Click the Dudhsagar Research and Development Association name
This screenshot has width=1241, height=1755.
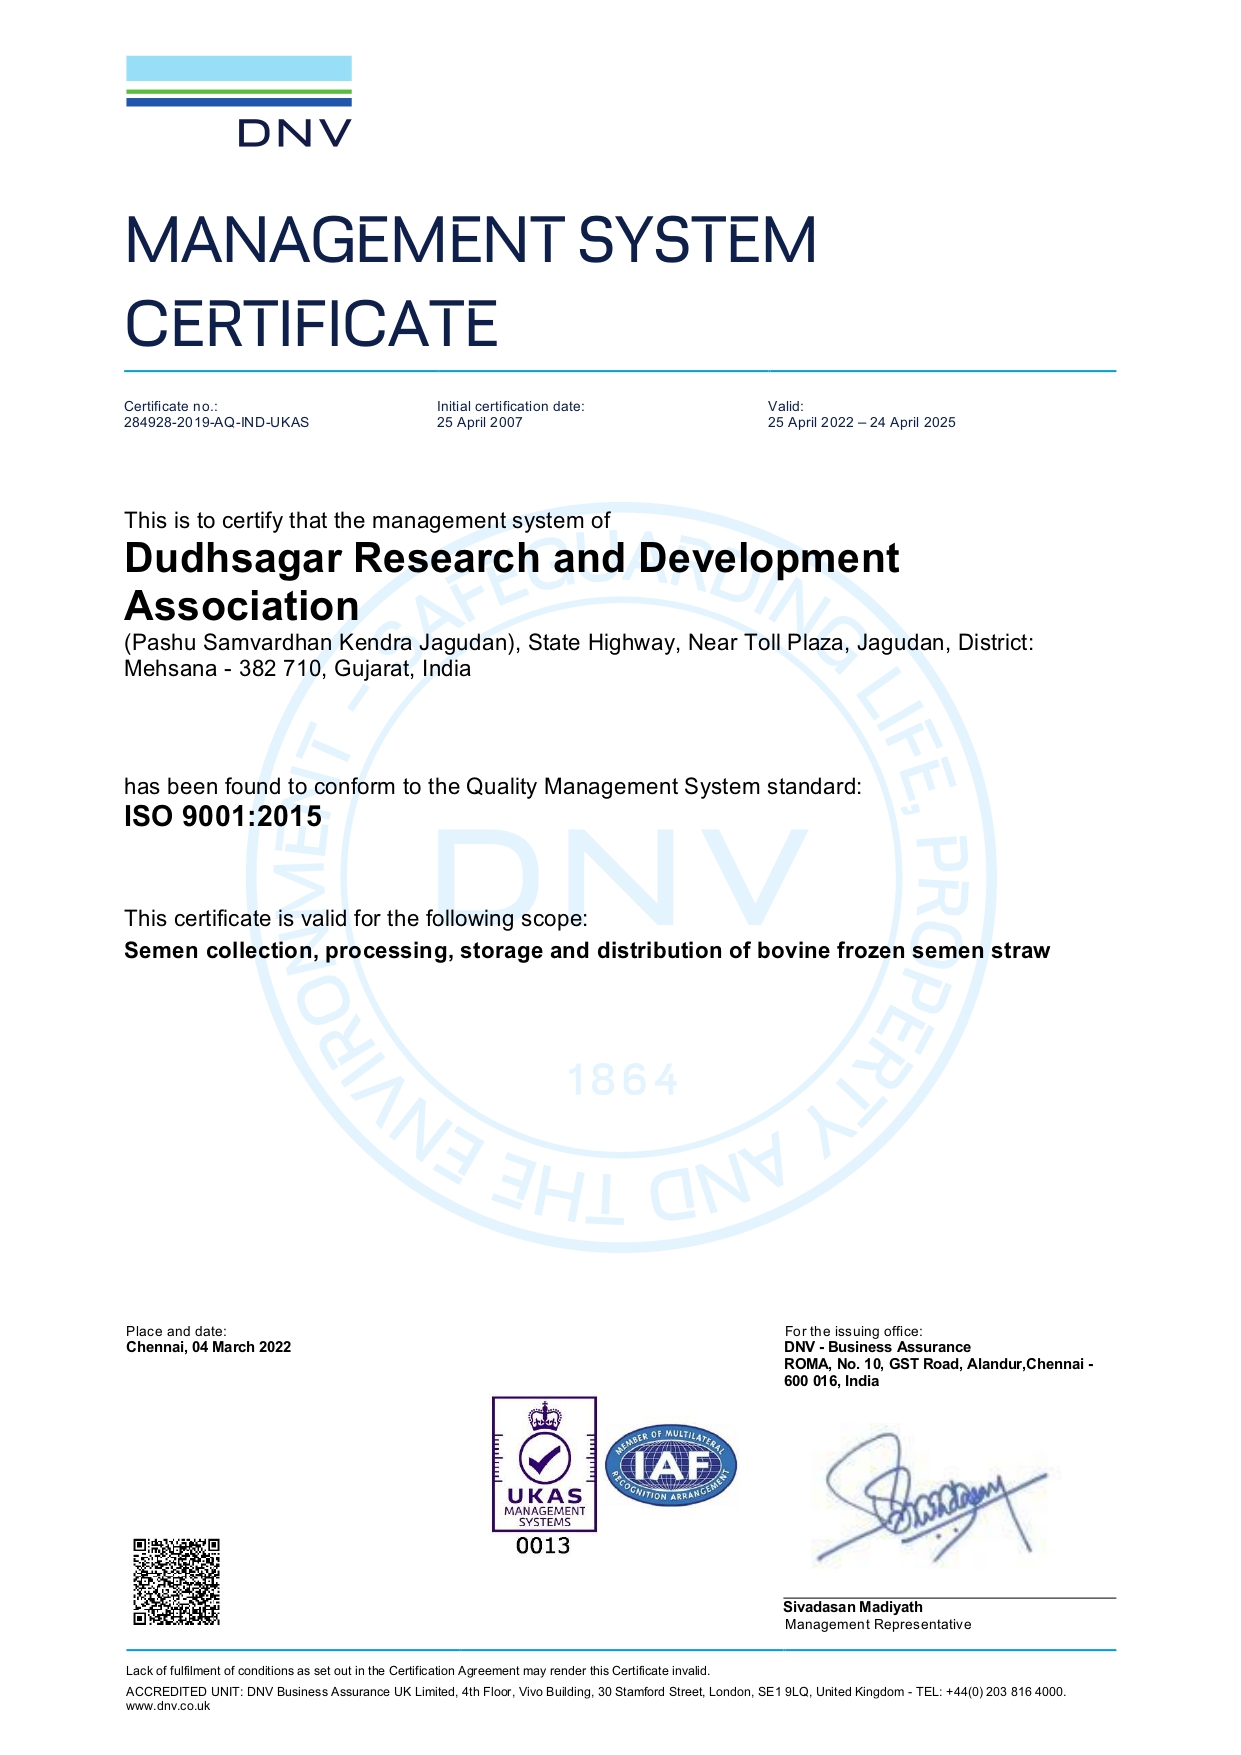(511, 582)
